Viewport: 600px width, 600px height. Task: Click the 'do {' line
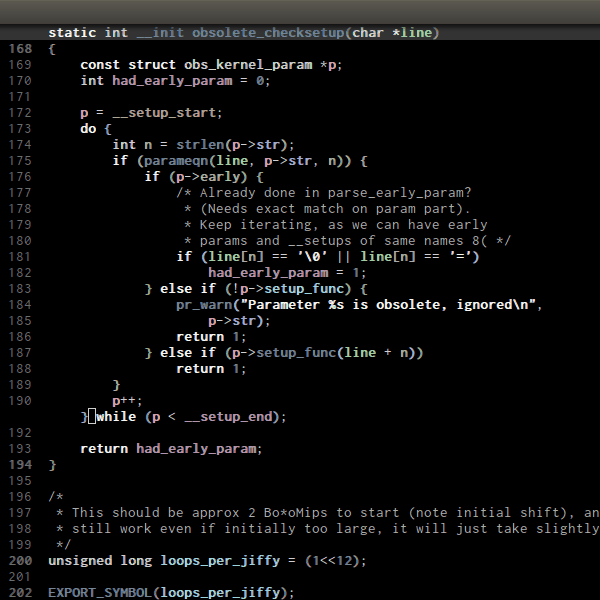(x=96, y=129)
